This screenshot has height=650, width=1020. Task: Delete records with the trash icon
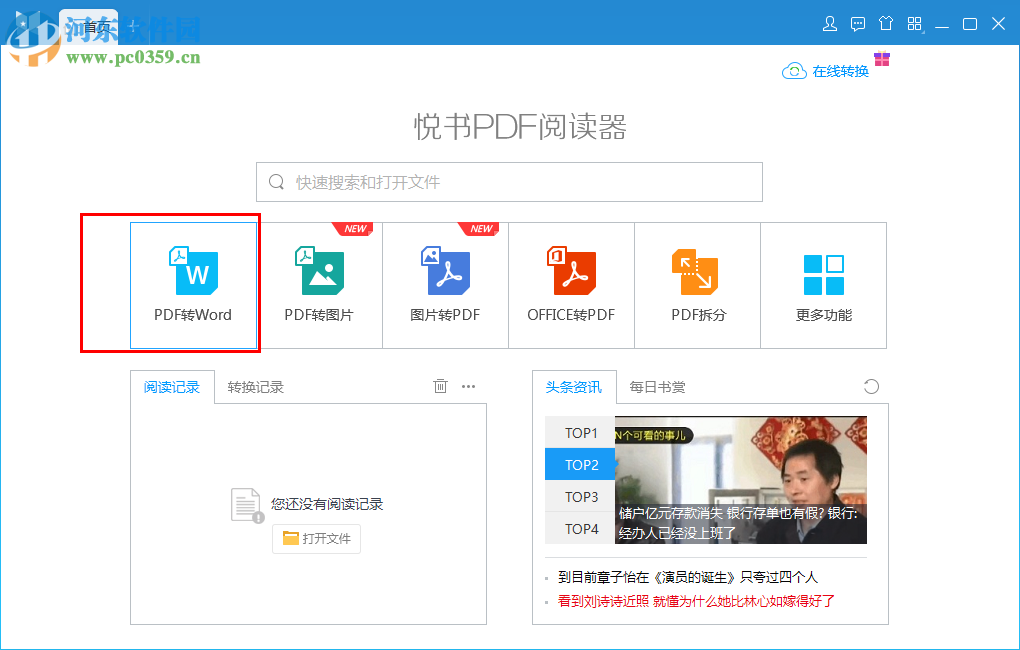point(440,386)
